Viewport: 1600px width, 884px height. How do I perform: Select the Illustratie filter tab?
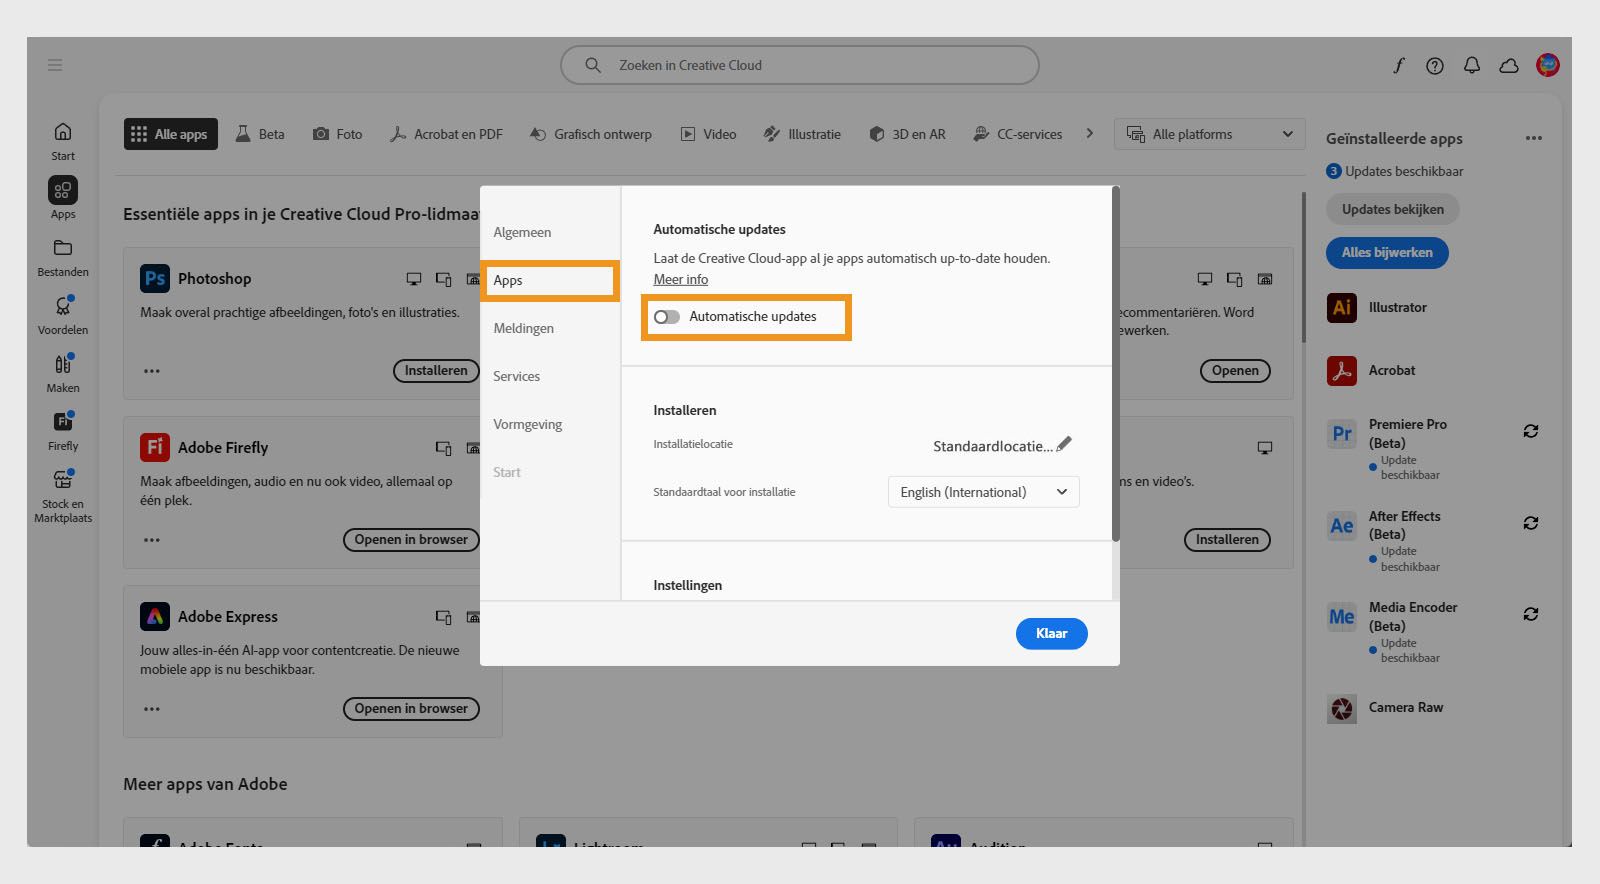coord(802,134)
